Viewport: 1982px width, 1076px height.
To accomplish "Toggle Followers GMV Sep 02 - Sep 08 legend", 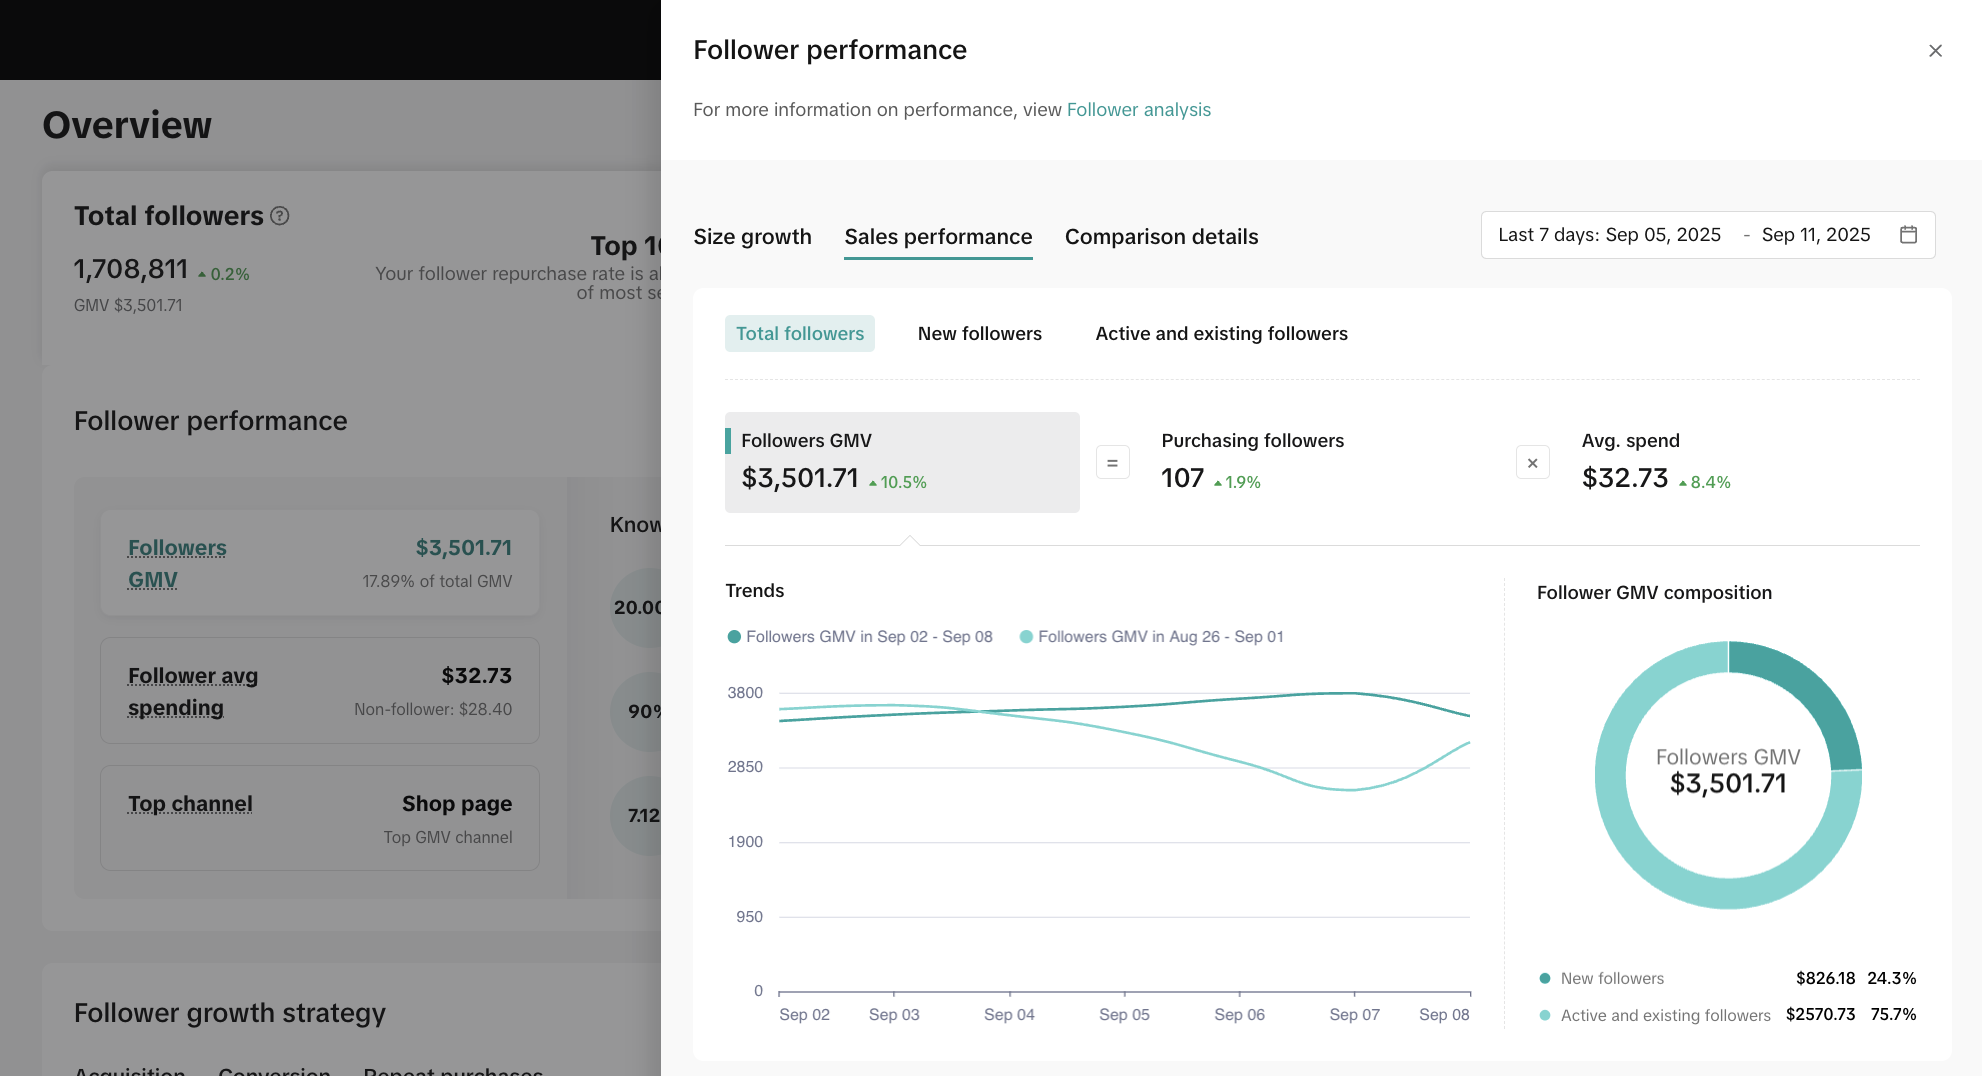I will coord(860,637).
